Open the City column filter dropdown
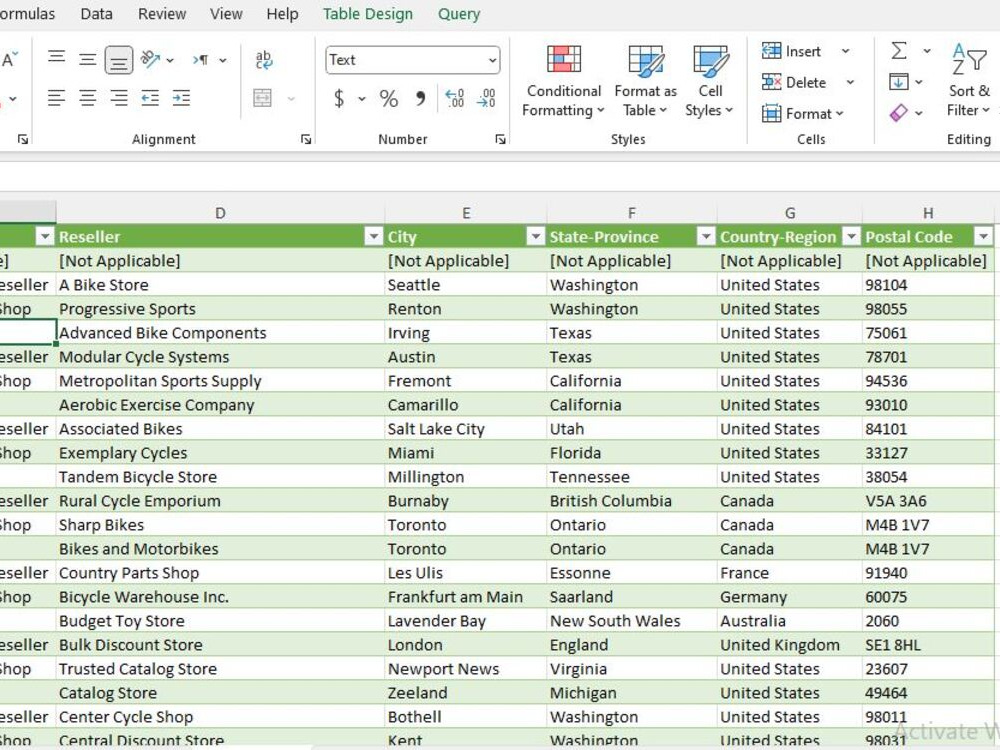1000x750 pixels. coord(536,237)
